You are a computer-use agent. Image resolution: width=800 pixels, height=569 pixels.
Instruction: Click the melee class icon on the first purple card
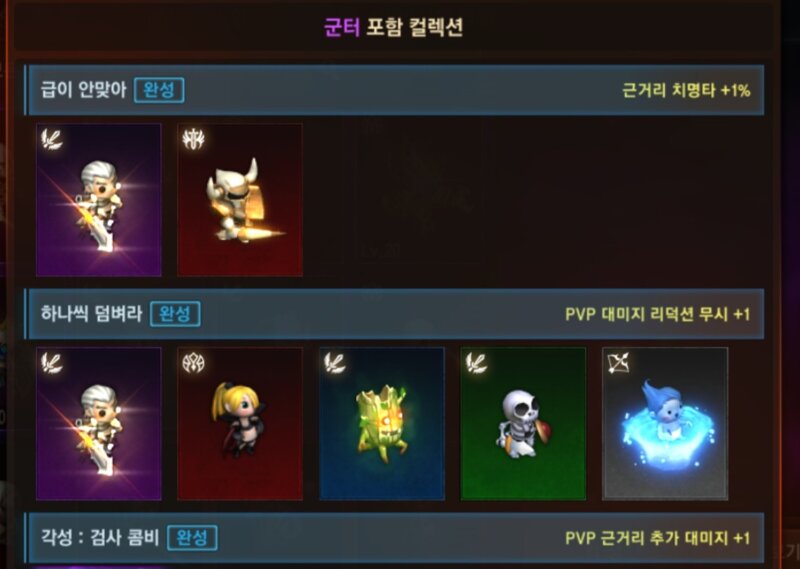tap(52, 139)
